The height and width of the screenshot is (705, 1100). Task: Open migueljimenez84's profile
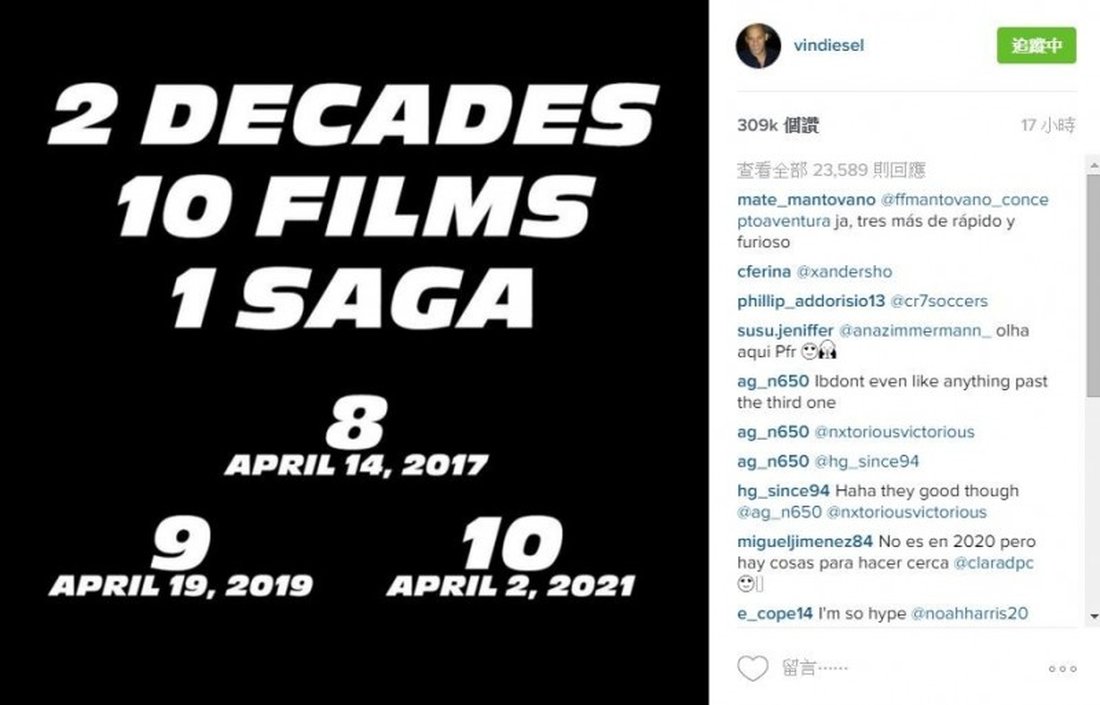(806, 543)
